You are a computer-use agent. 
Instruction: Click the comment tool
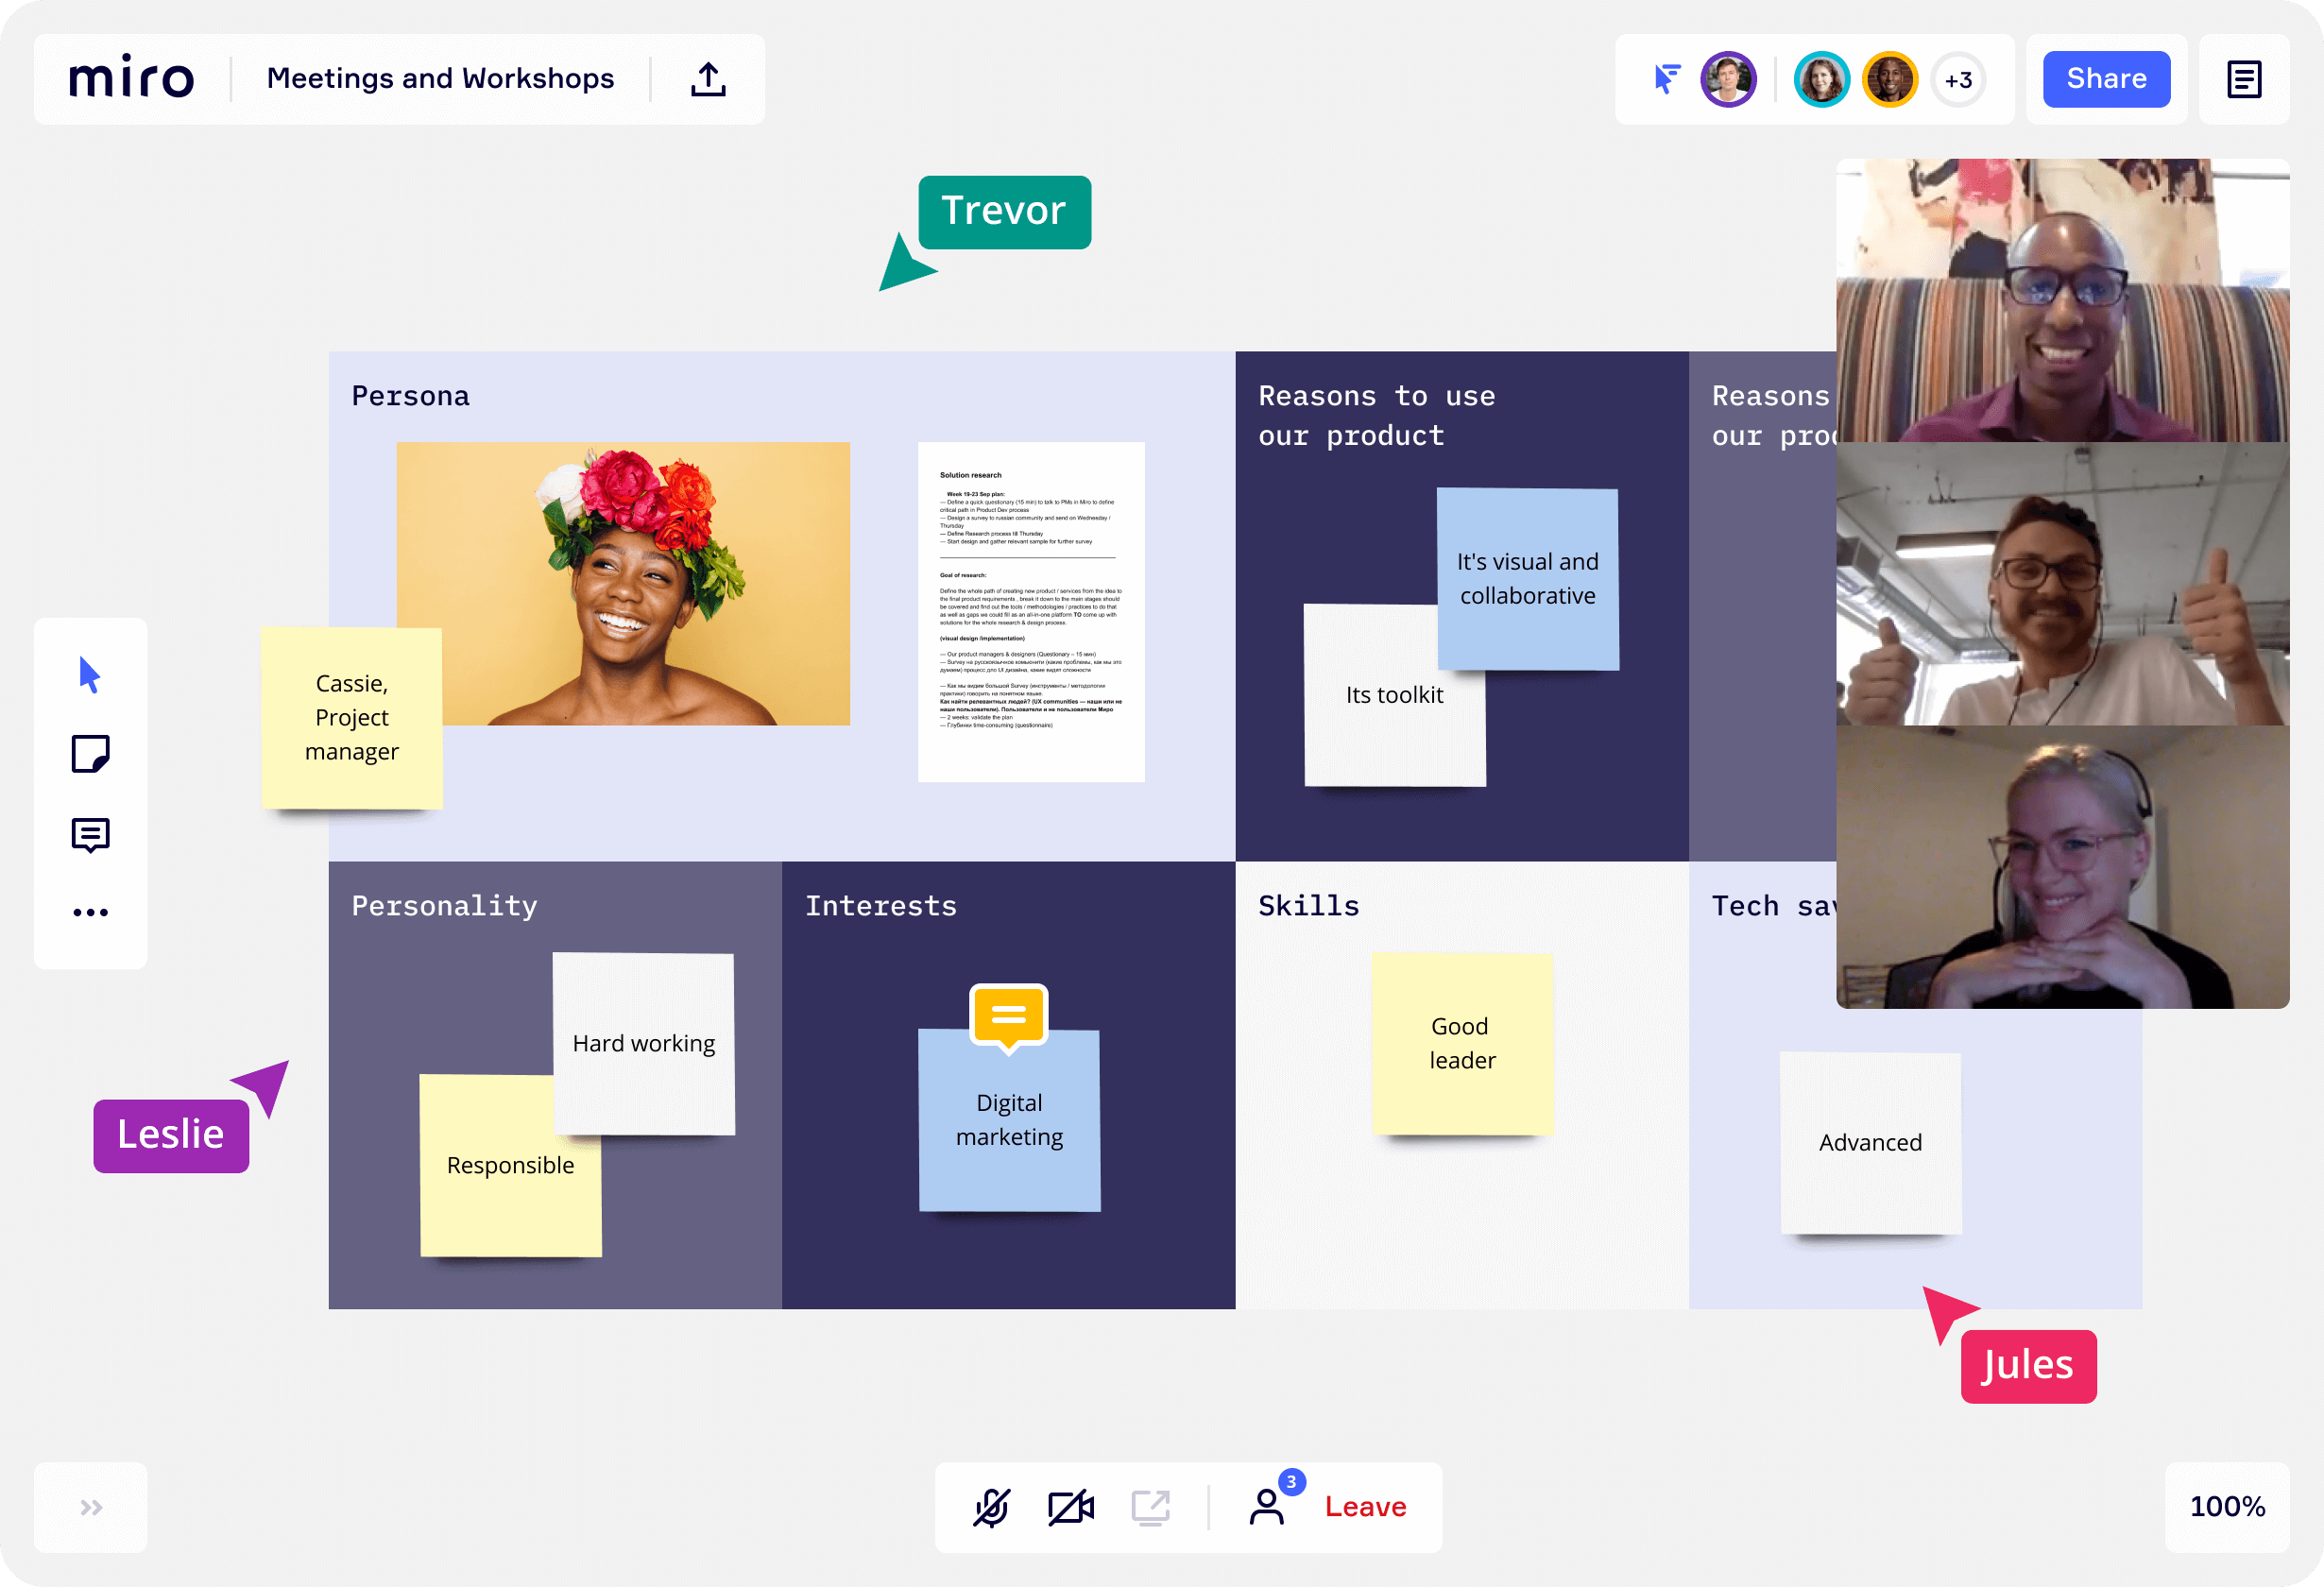pyautogui.click(x=90, y=833)
